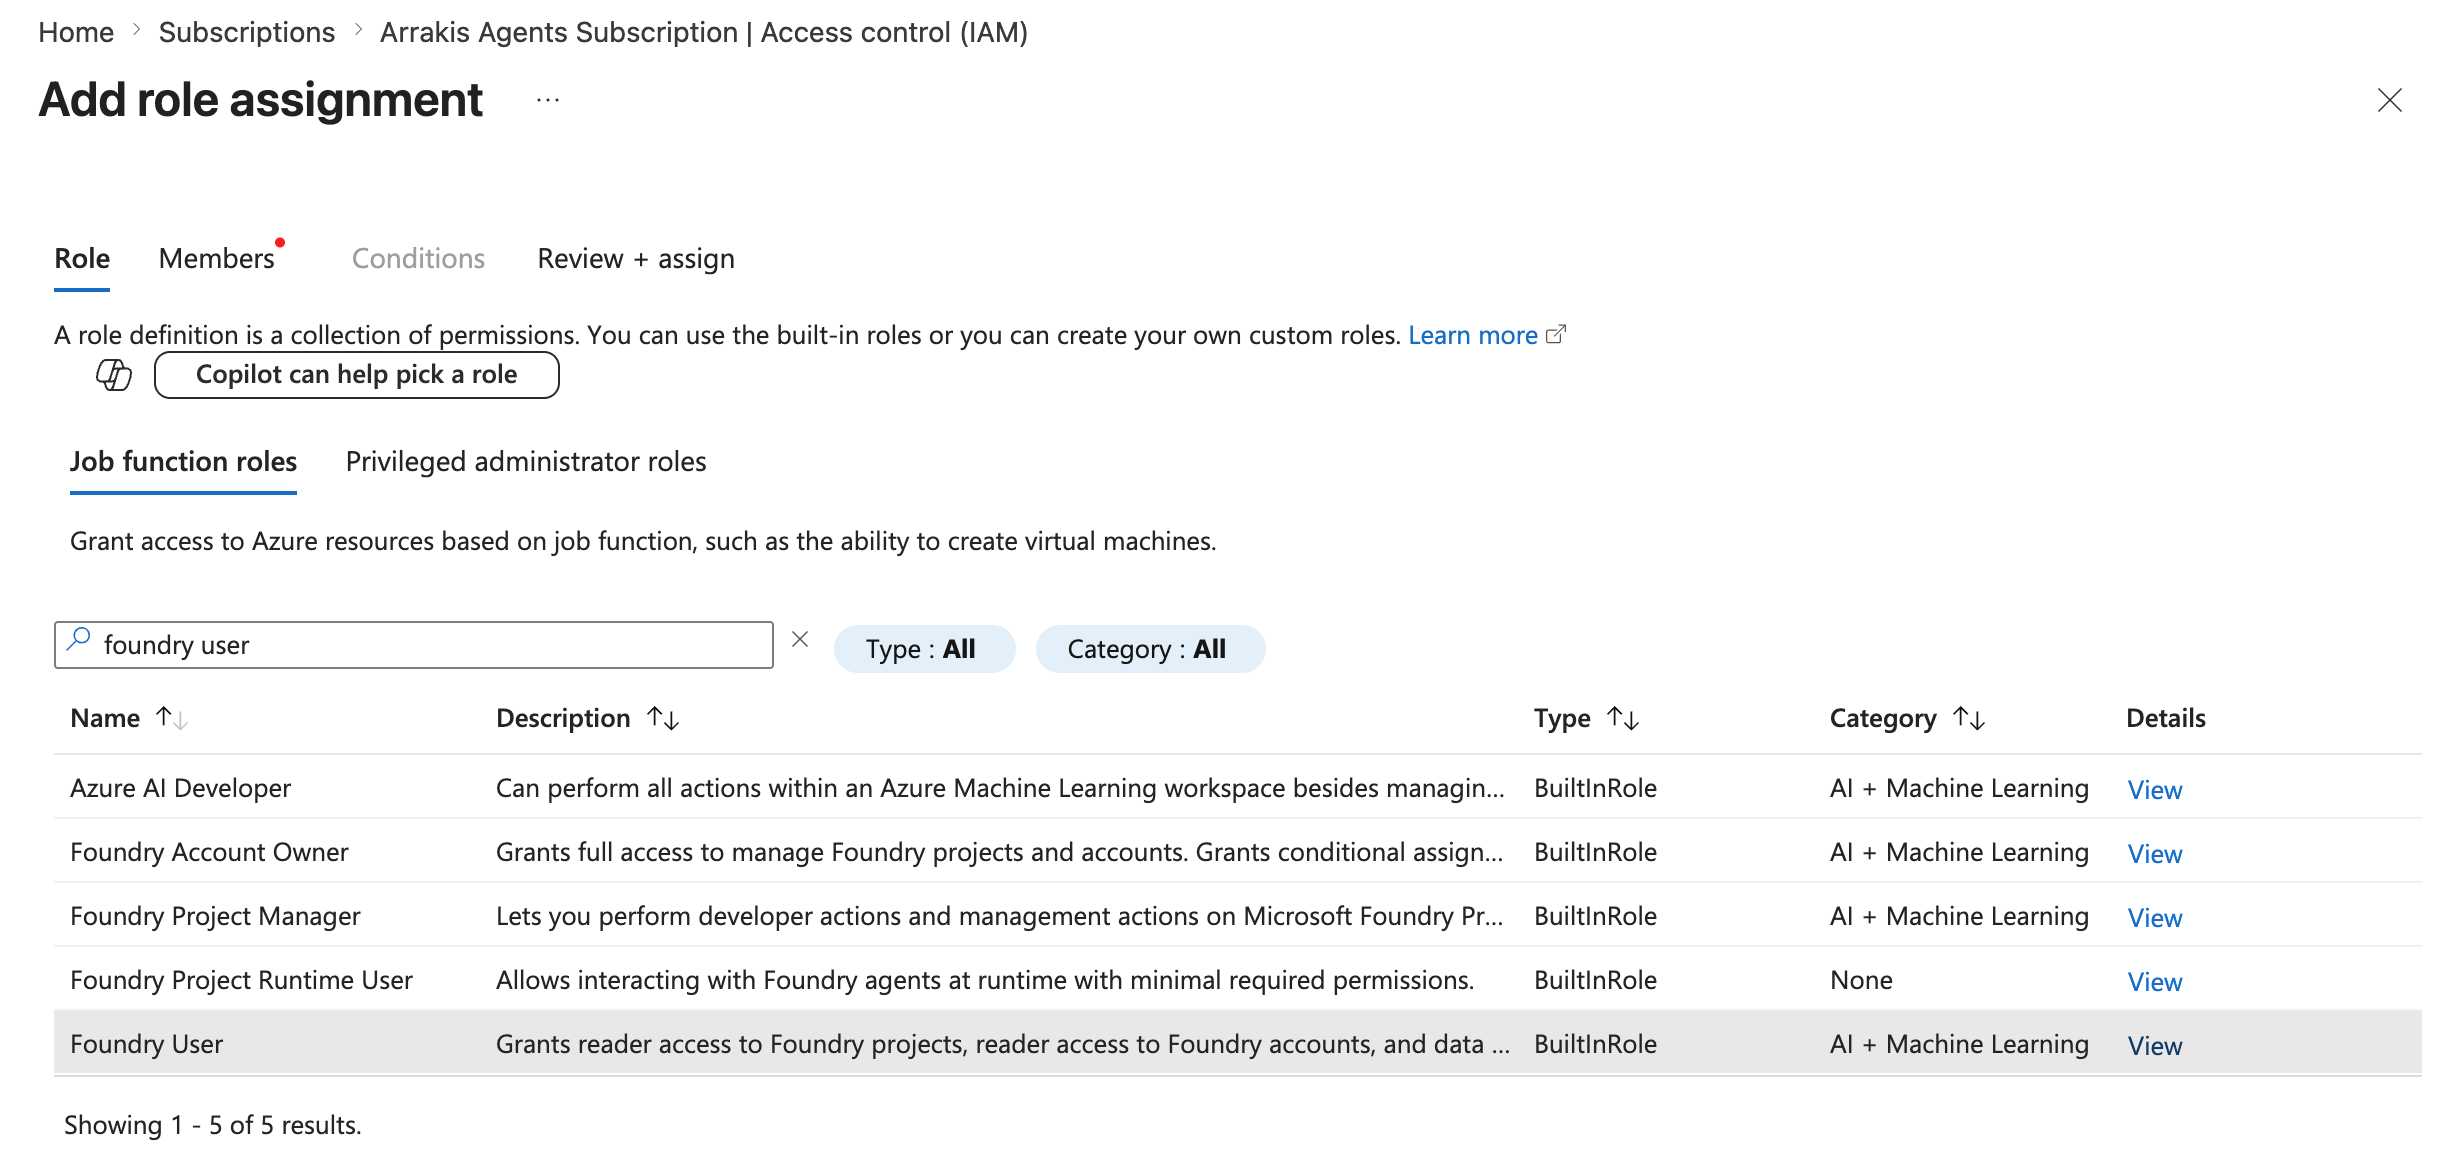Click Azure AI Developer description text
The height and width of the screenshot is (1166, 2448).
click(1000, 788)
